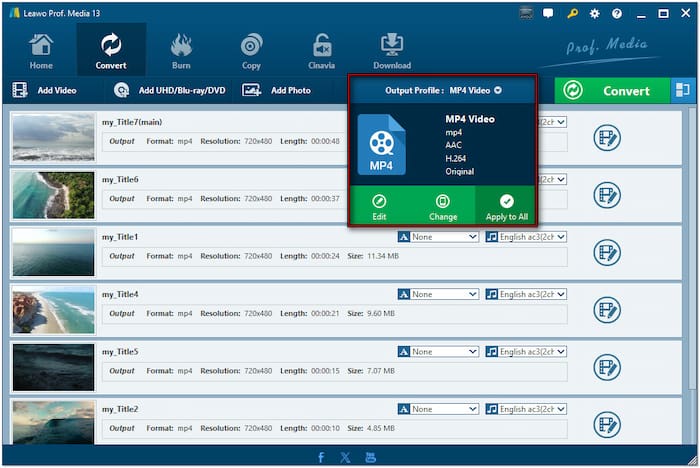The width and height of the screenshot is (700, 468).
Task: Edit video for my_Title2
Action: [607, 425]
